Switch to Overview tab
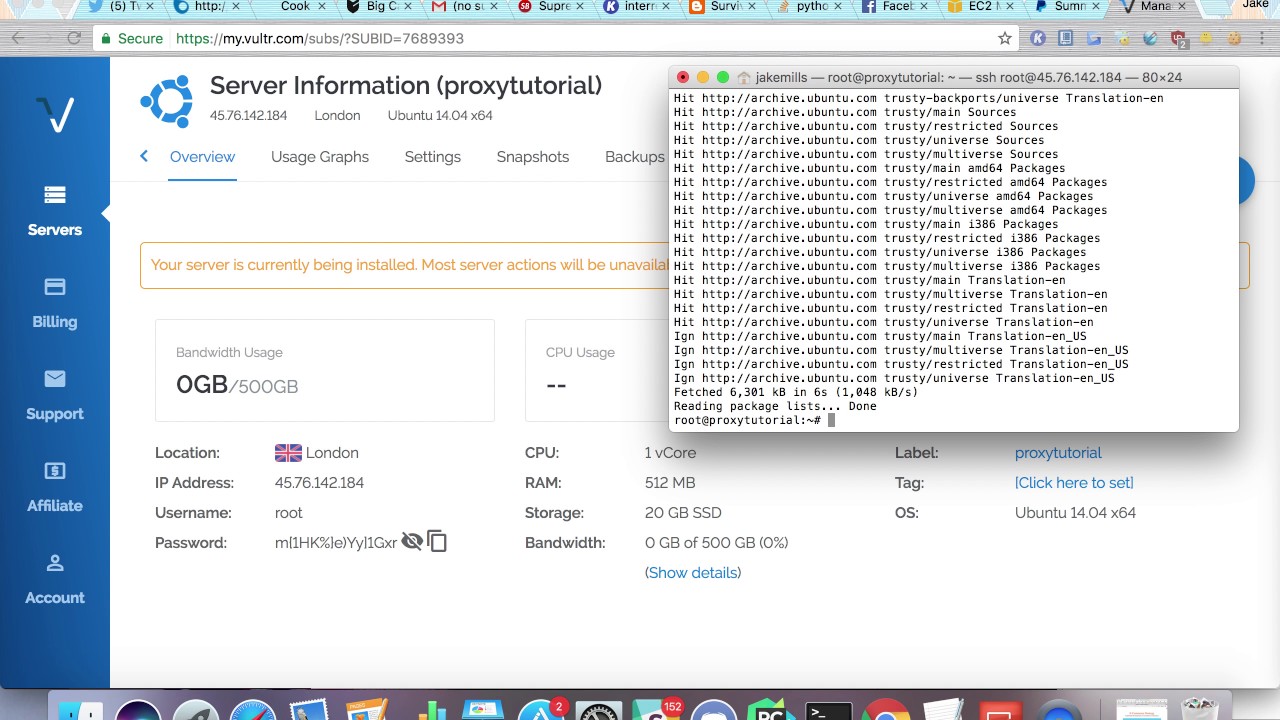 coord(202,157)
